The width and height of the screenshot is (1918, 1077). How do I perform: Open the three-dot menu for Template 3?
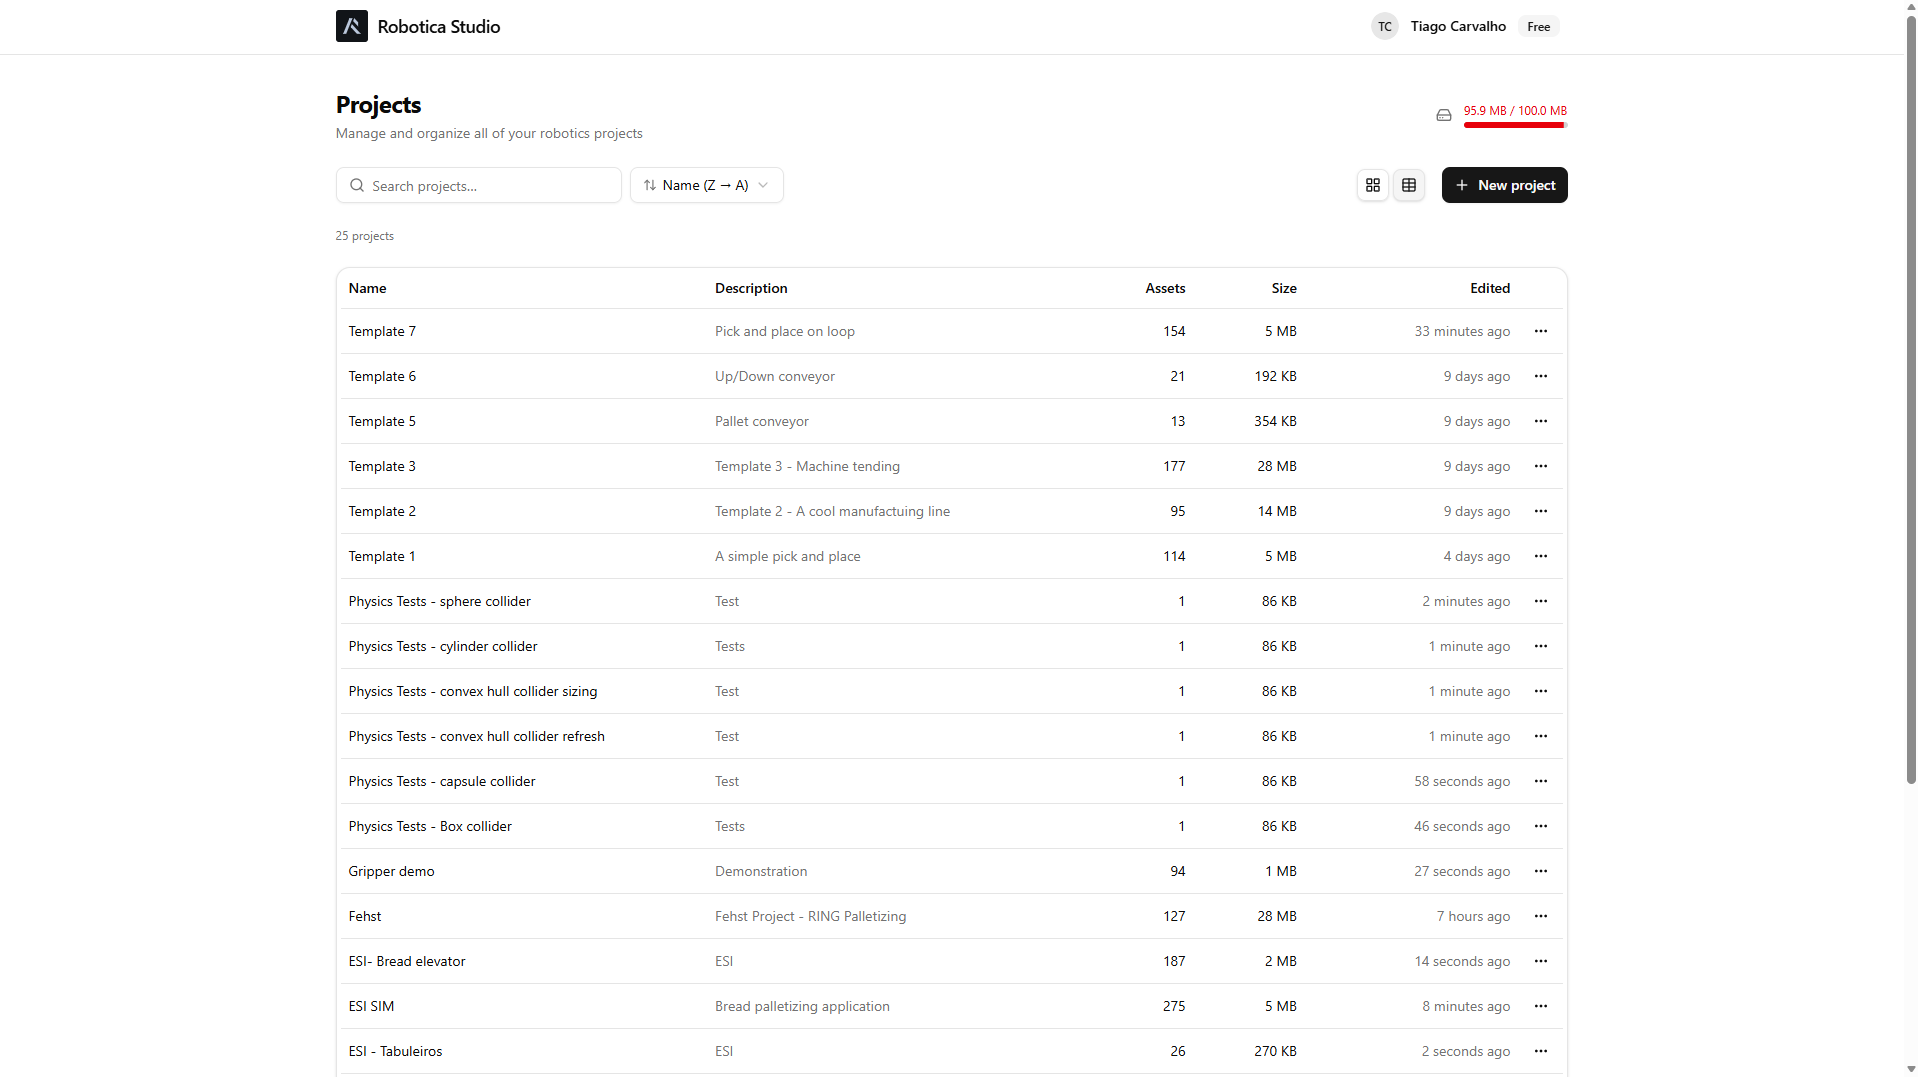(x=1540, y=466)
